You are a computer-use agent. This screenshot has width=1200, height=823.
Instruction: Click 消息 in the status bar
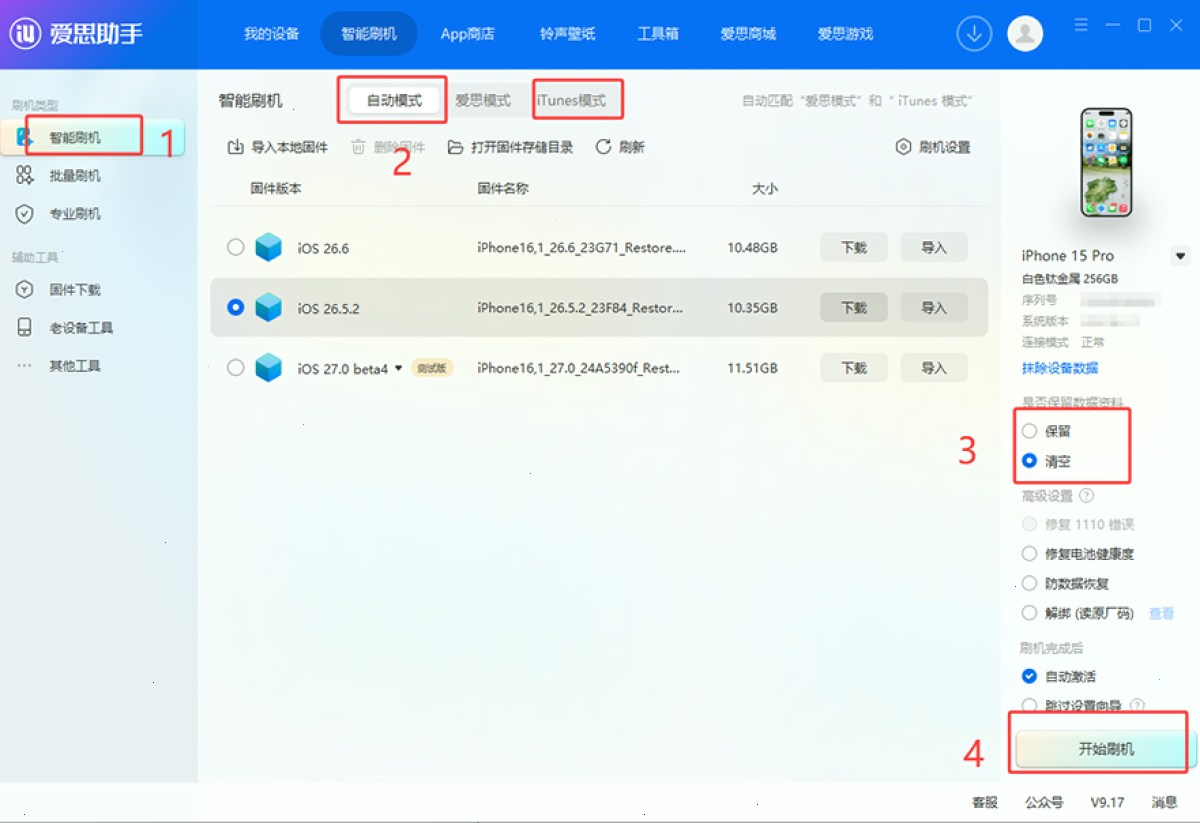click(1164, 802)
